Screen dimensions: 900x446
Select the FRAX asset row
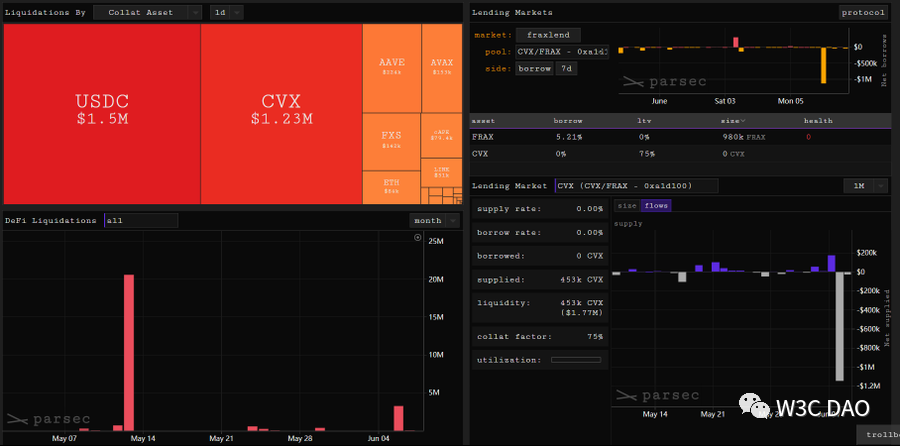680,137
